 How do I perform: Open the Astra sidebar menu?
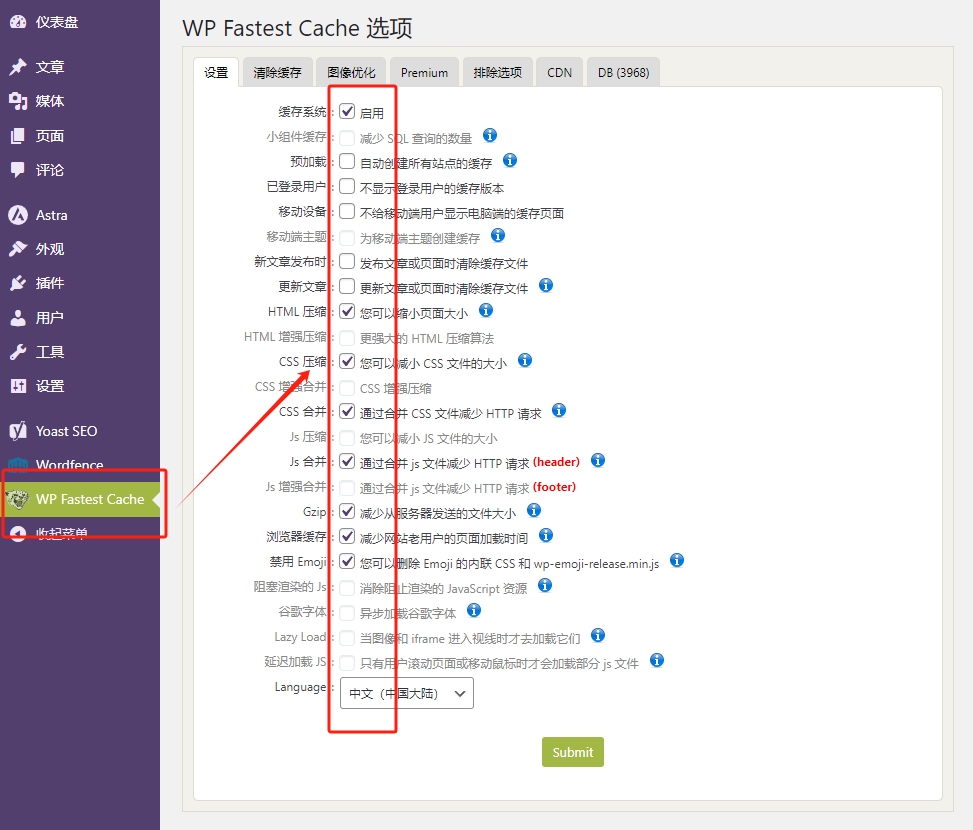click(80, 215)
